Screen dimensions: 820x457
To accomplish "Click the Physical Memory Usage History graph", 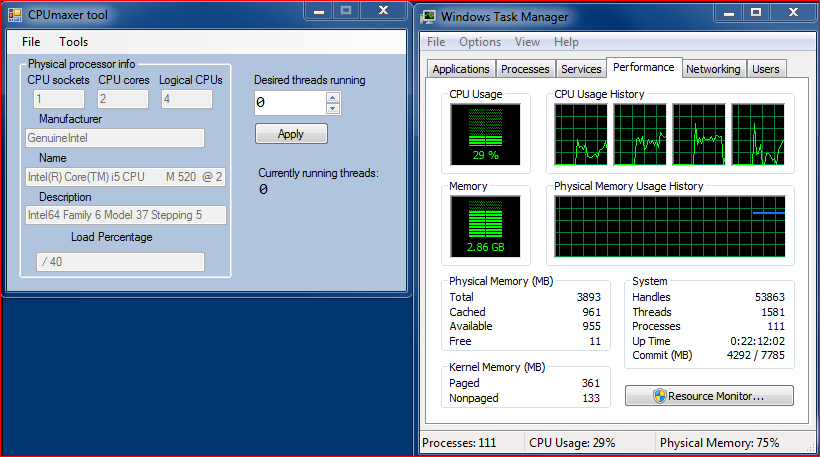I will pyautogui.click(x=670, y=226).
